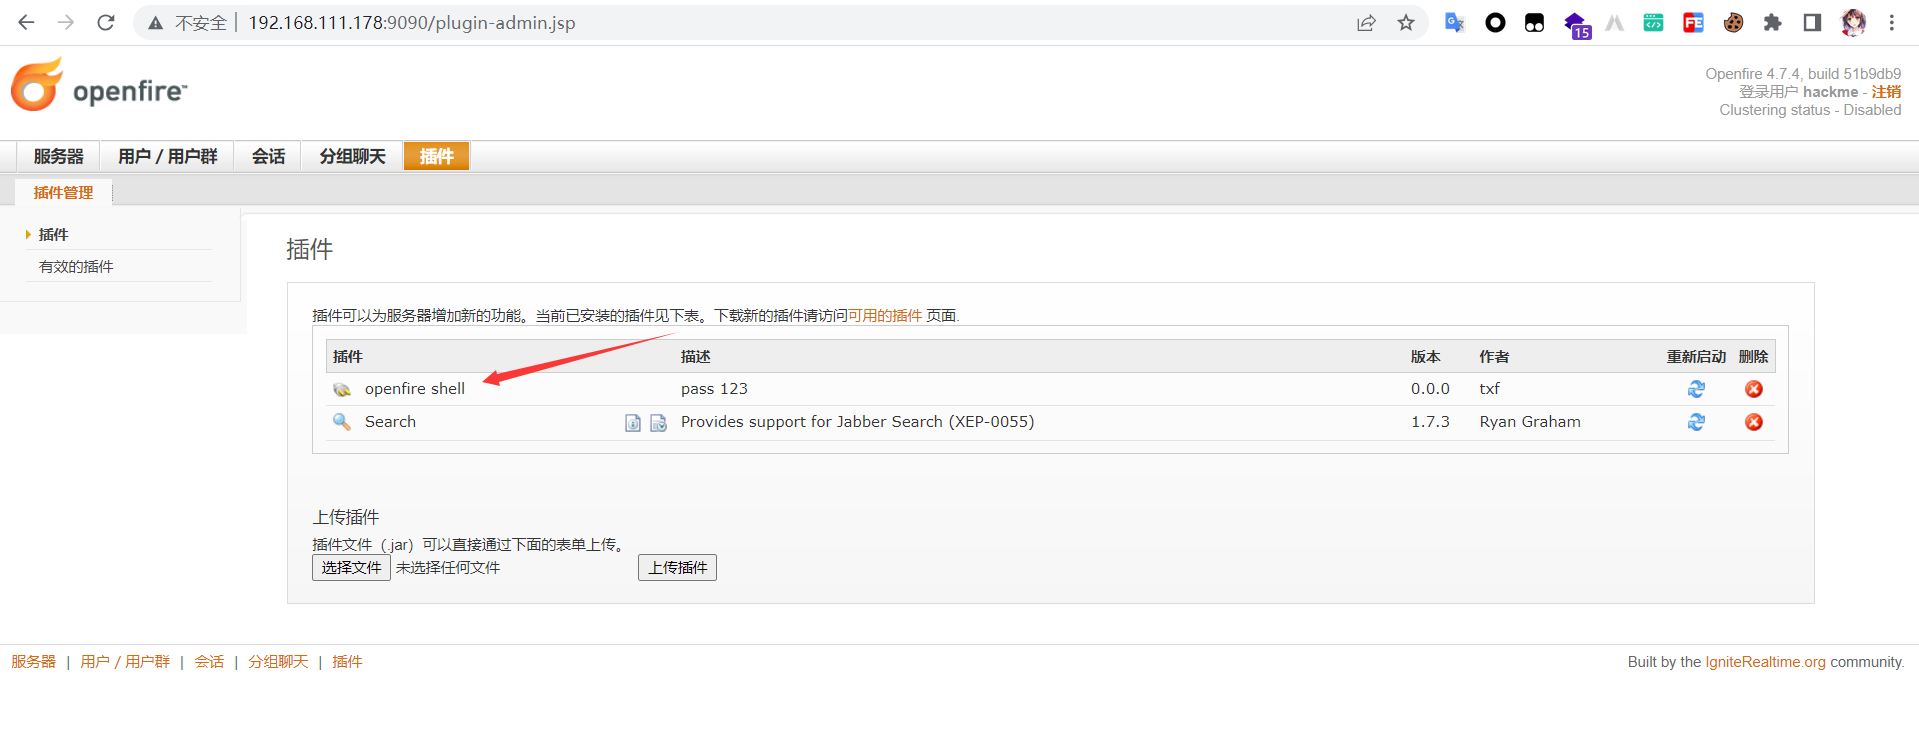Go back in browser
The image size is (1919, 732).
[x=26, y=22]
